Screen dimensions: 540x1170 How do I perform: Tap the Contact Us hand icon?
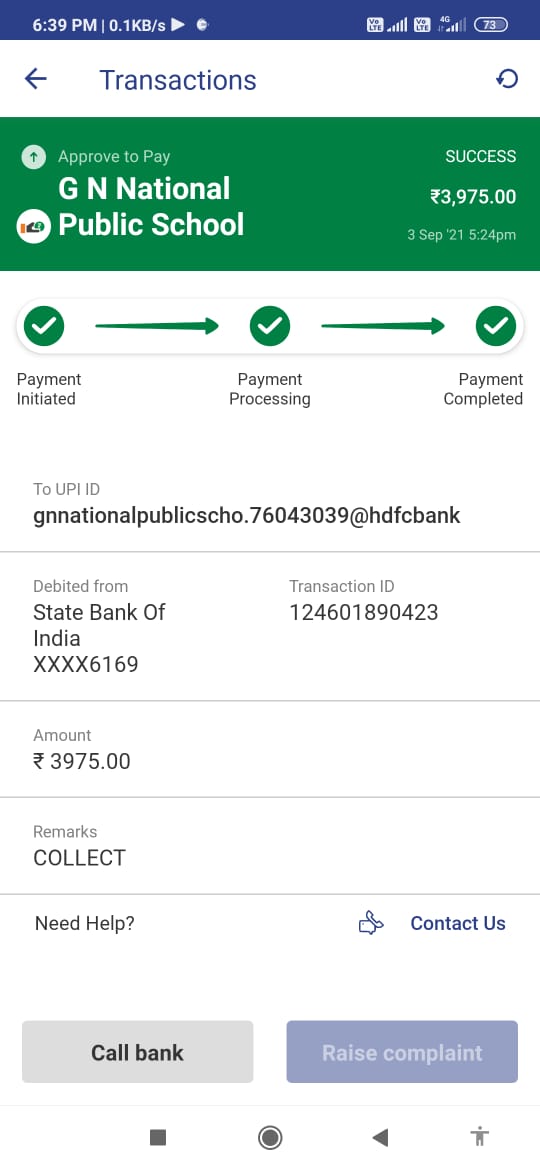coord(371,923)
